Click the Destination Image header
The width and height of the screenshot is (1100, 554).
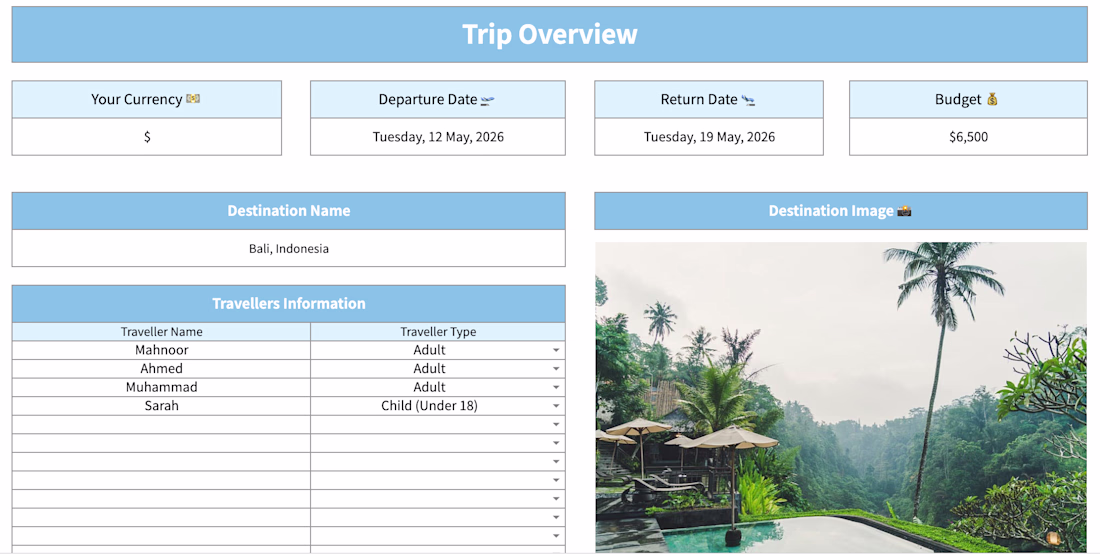tap(840, 211)
